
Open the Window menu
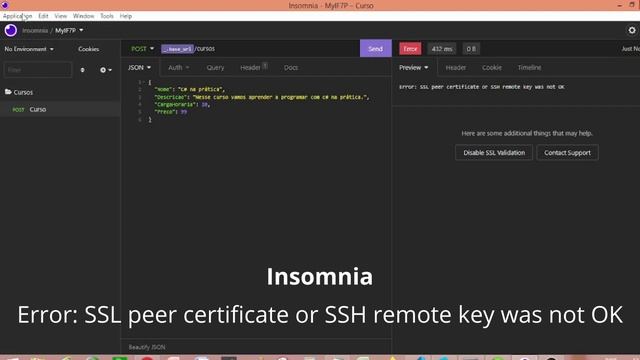[x=83, y=16]
